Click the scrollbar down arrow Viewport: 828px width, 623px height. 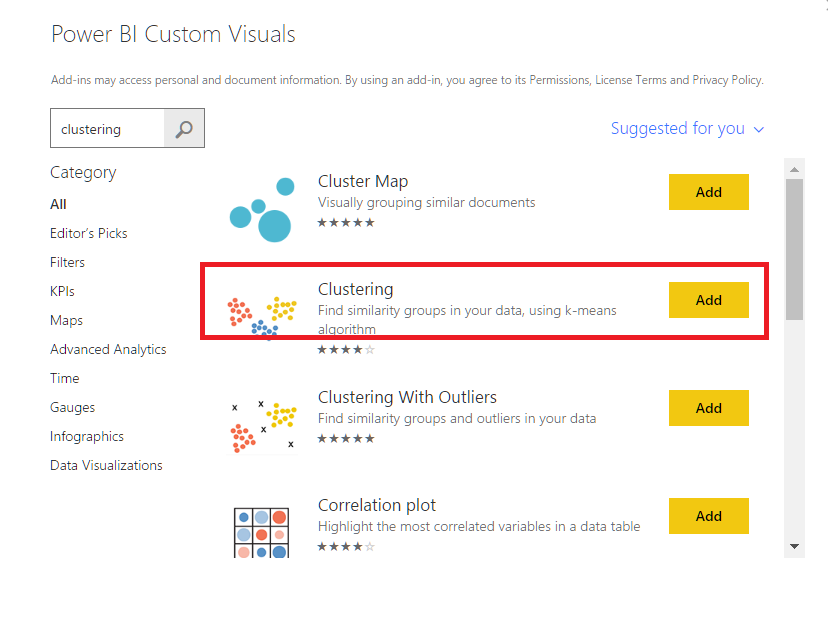[x=794, y=546]
